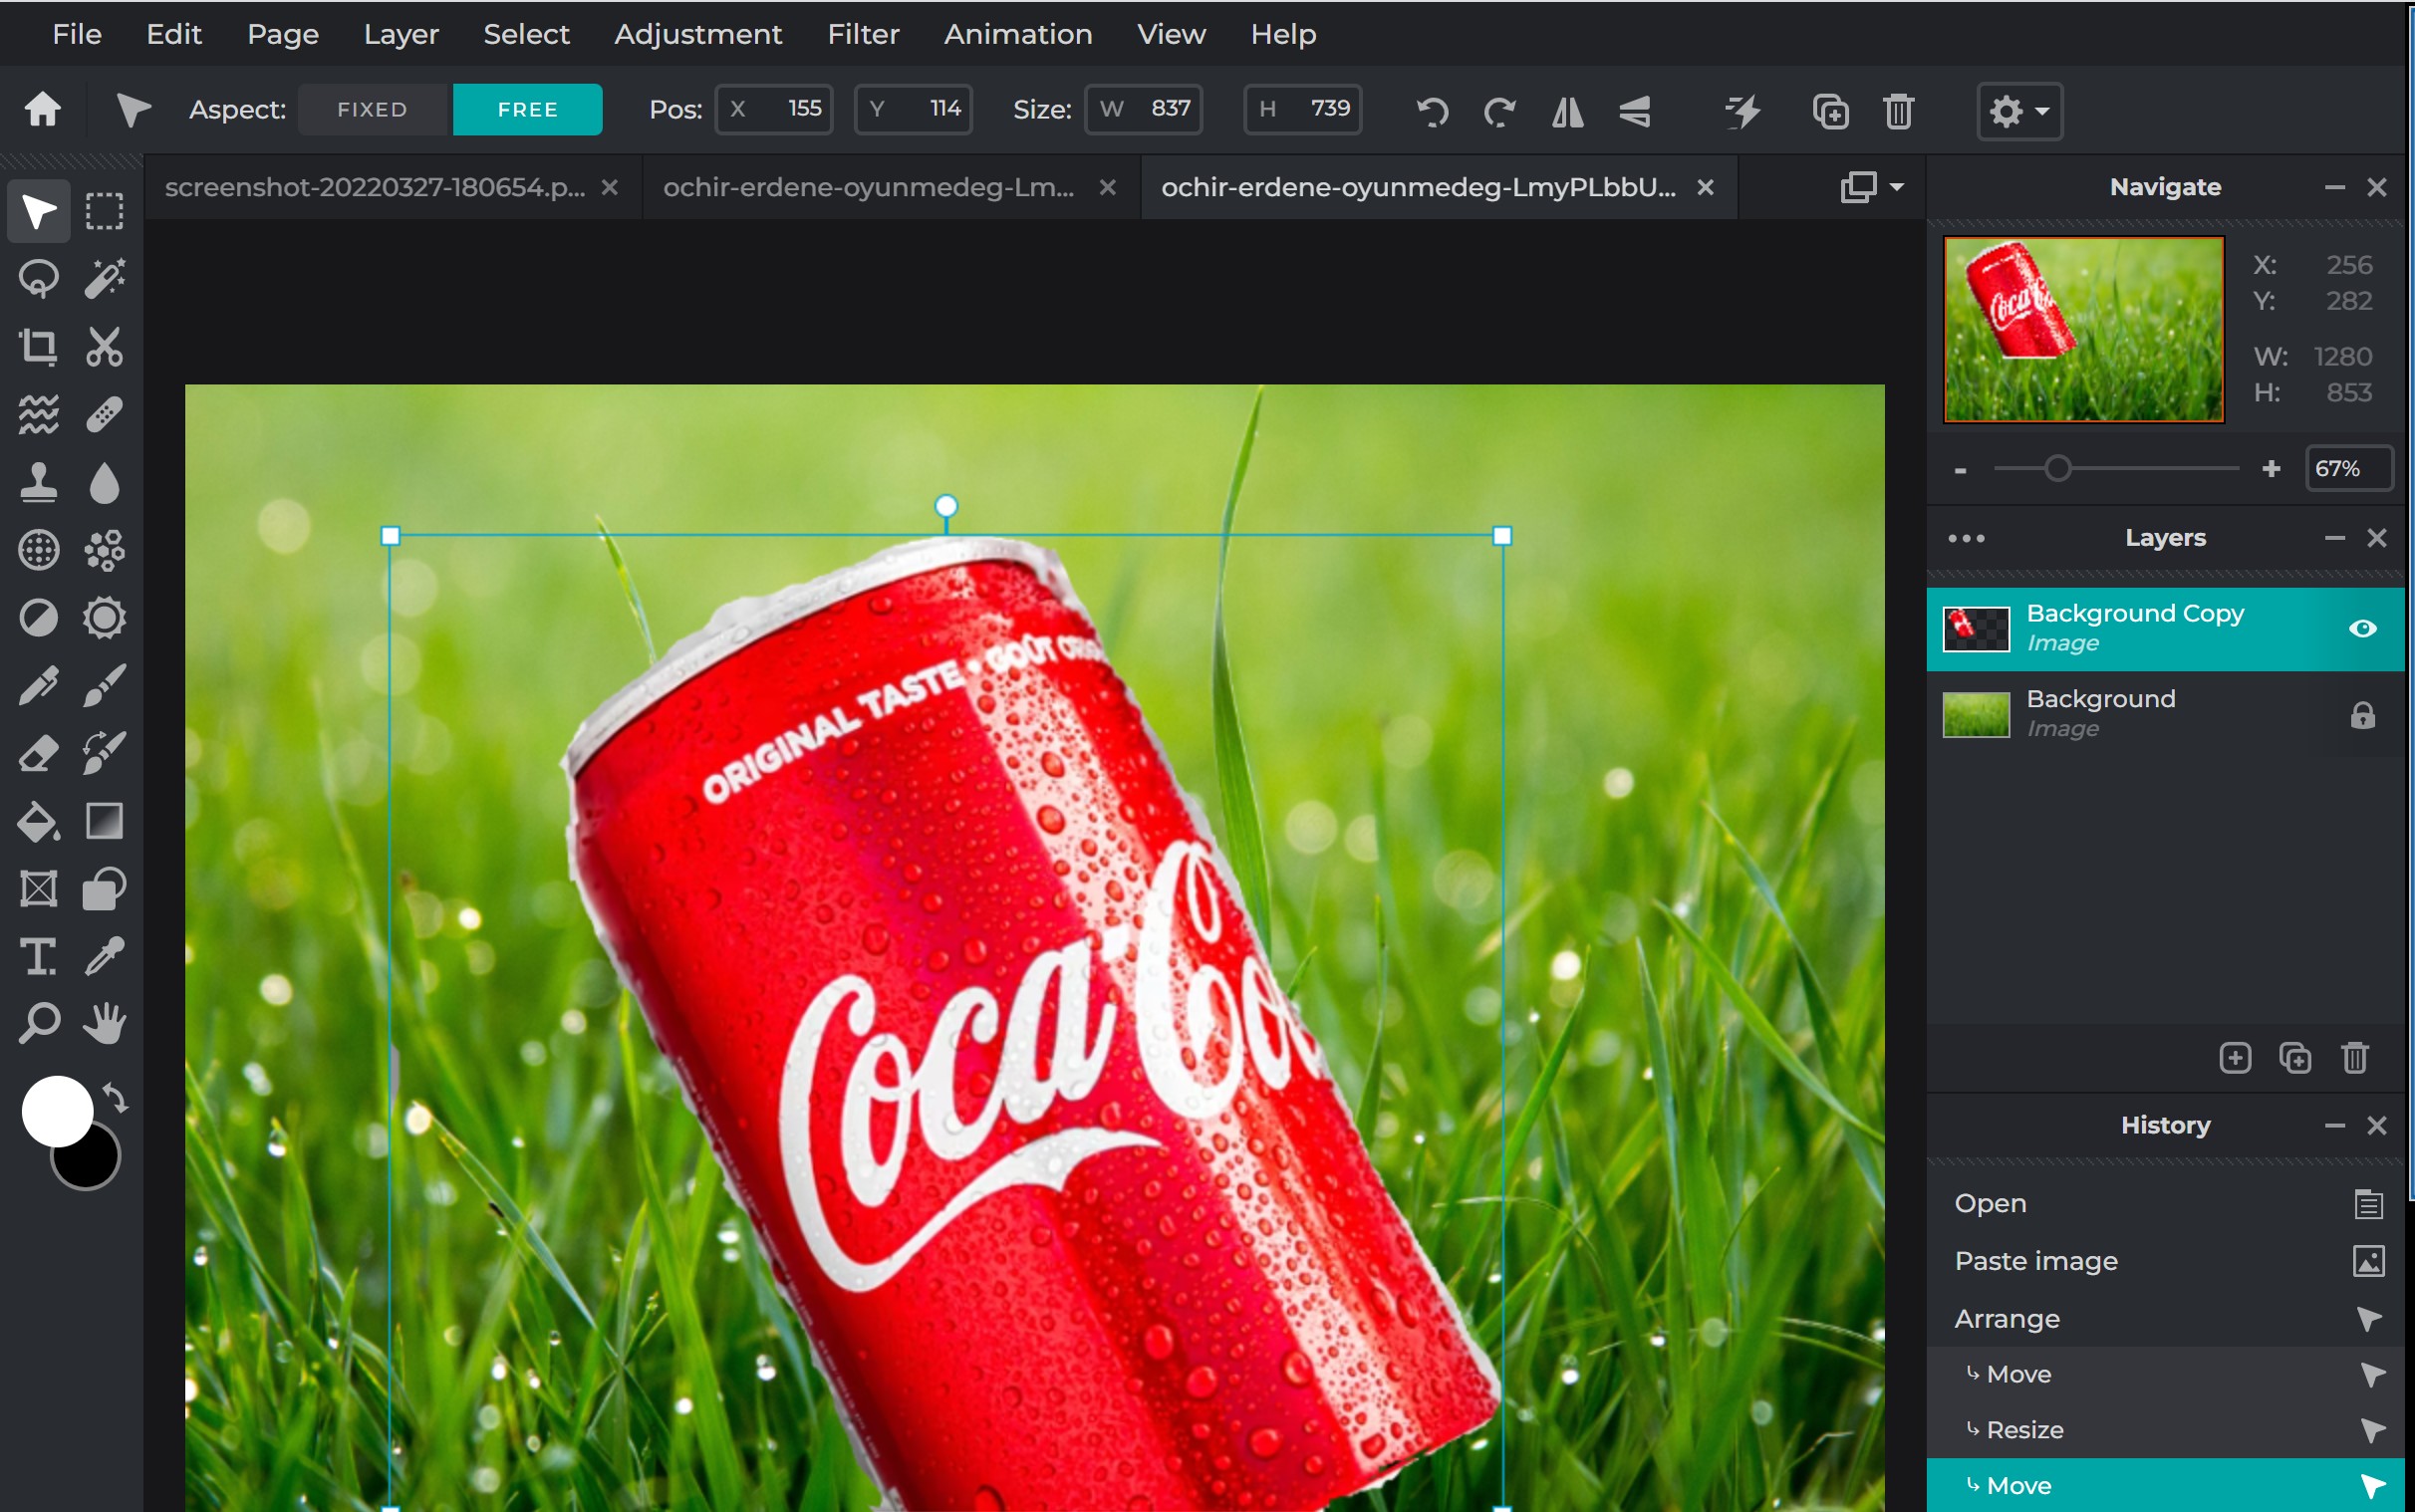Viewport: 2415px width, 1512px height.
Task: Collapse the History panel
Action: click(x=2336, y=1125)
